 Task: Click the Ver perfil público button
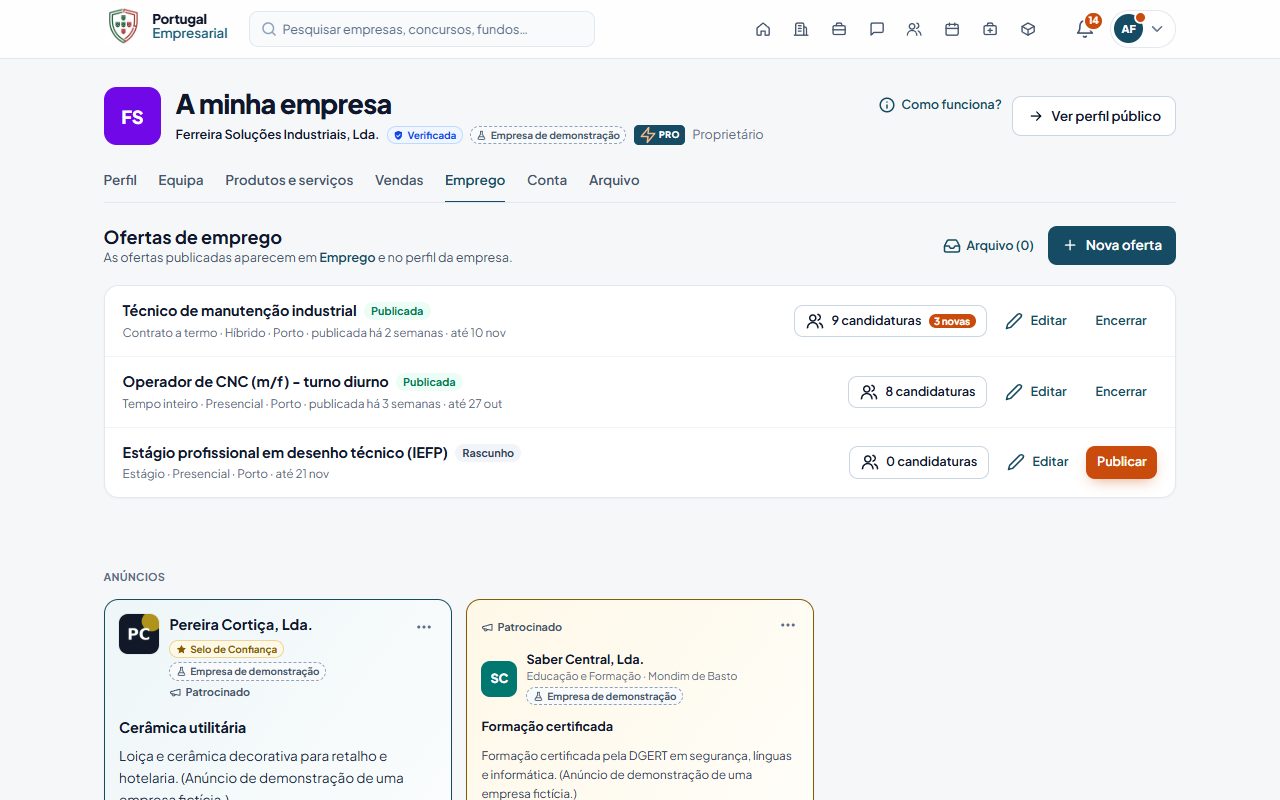[1094, 116]
